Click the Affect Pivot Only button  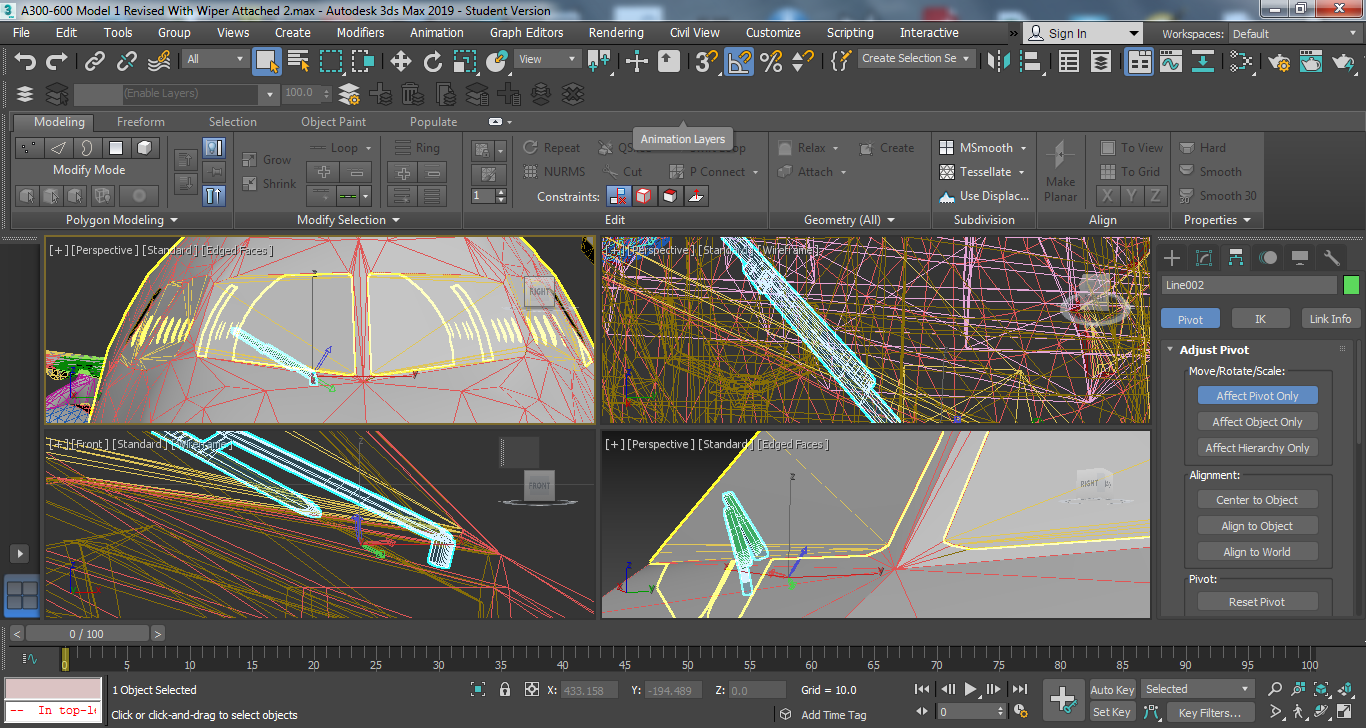pyautogui.click(x=1257, y=394)
